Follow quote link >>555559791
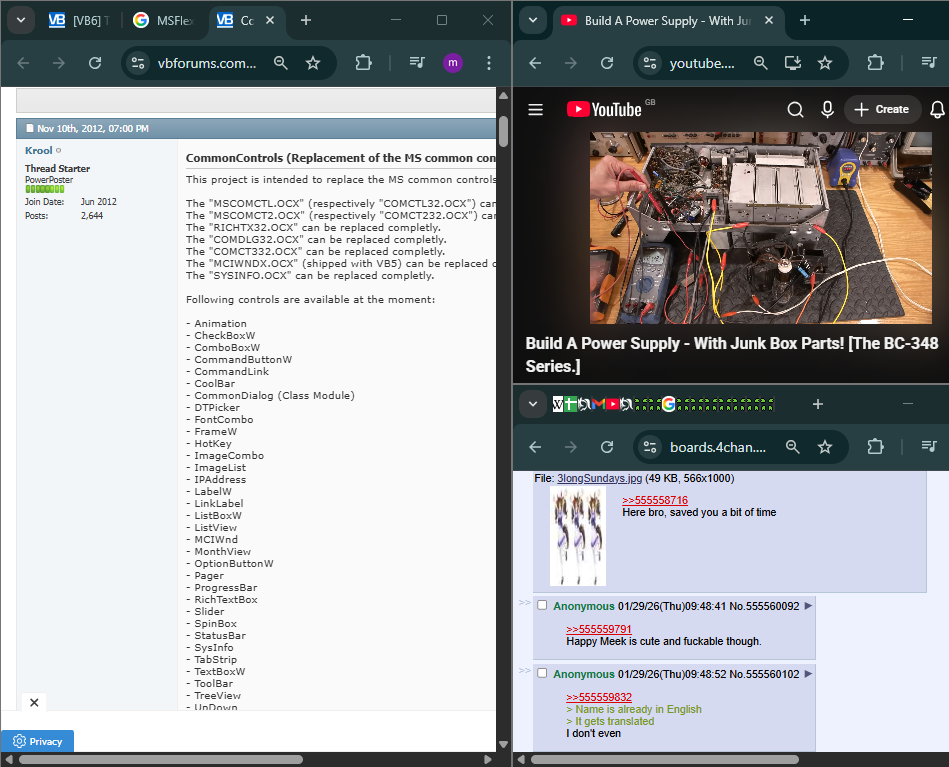 [599, 629]
